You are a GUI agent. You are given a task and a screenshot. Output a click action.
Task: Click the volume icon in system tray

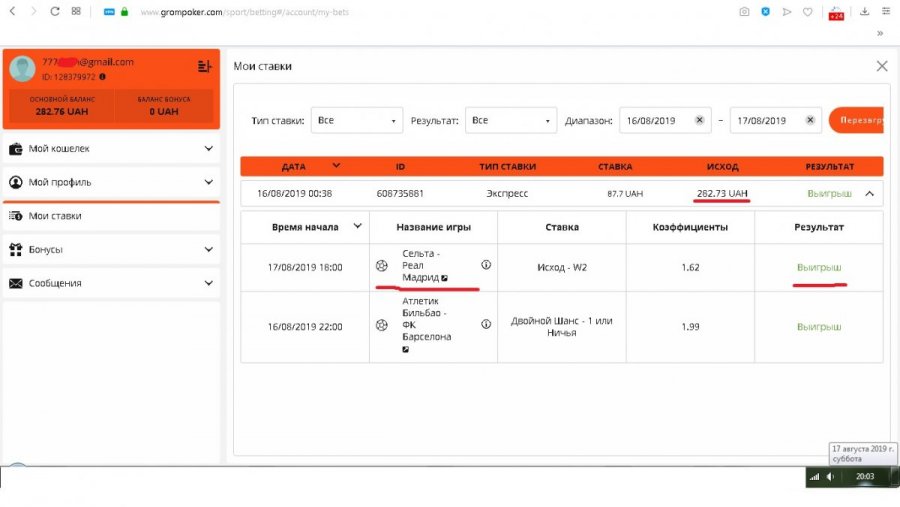(830, 477)
